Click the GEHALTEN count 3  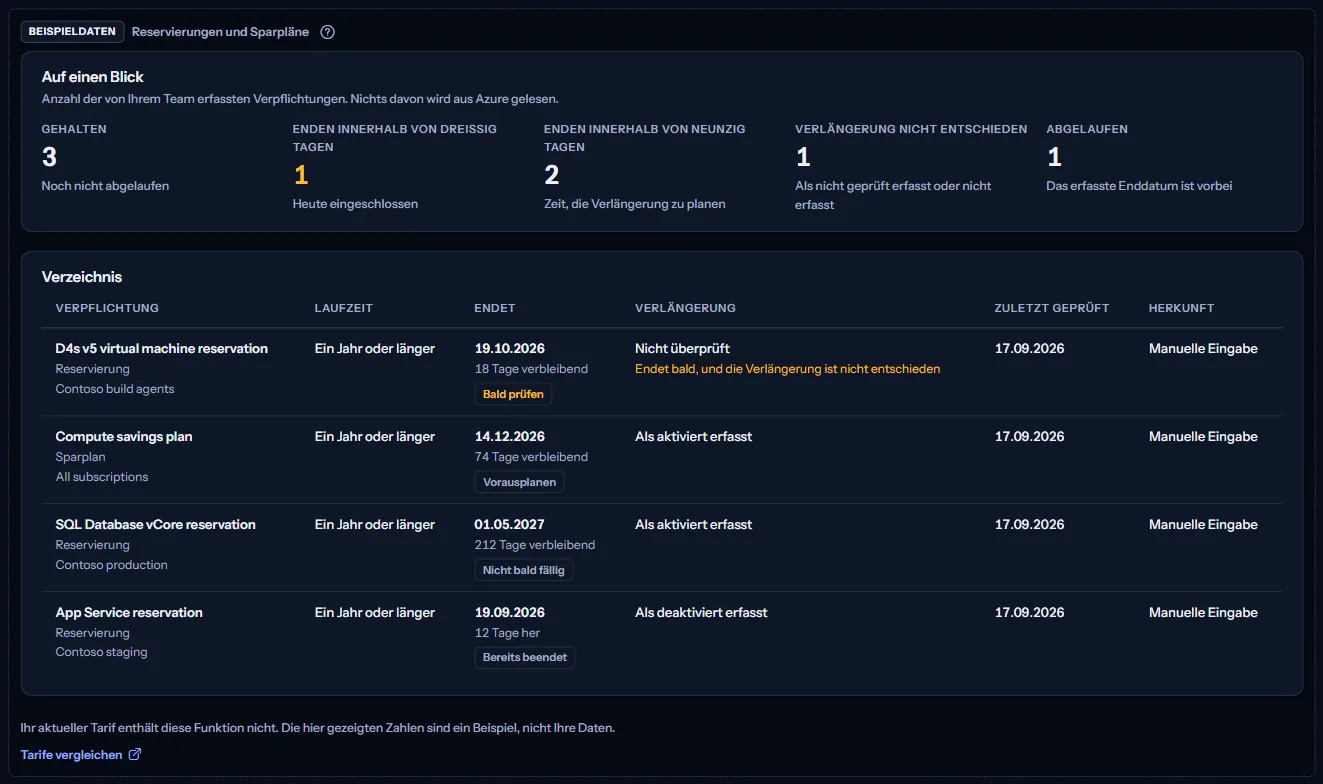(49, 157)
